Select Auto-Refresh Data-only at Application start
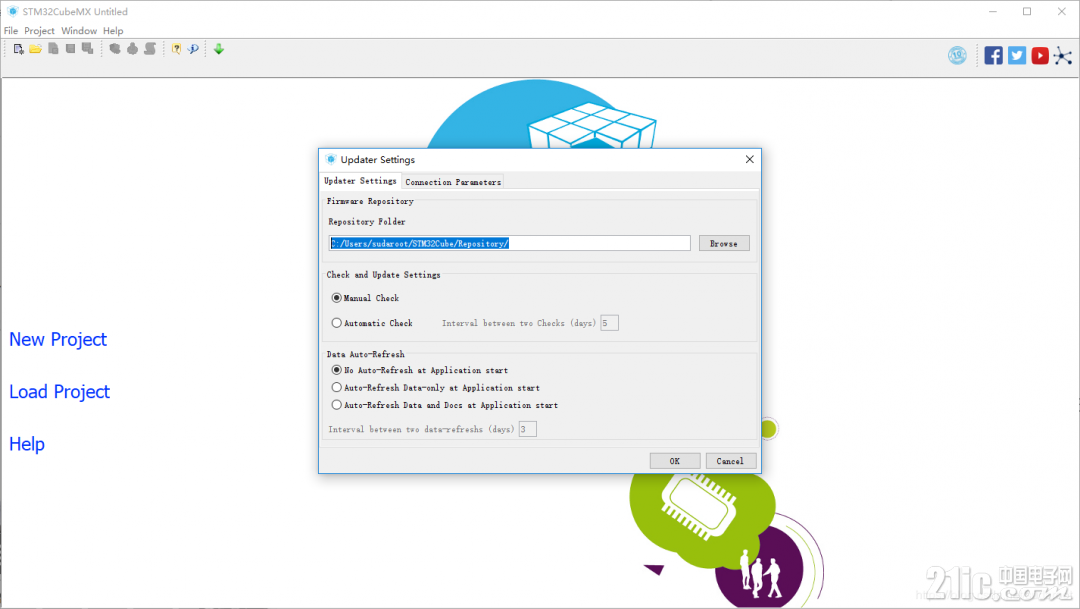The height and width of the screenshot is (609, 1080). (x=336, y=387)
